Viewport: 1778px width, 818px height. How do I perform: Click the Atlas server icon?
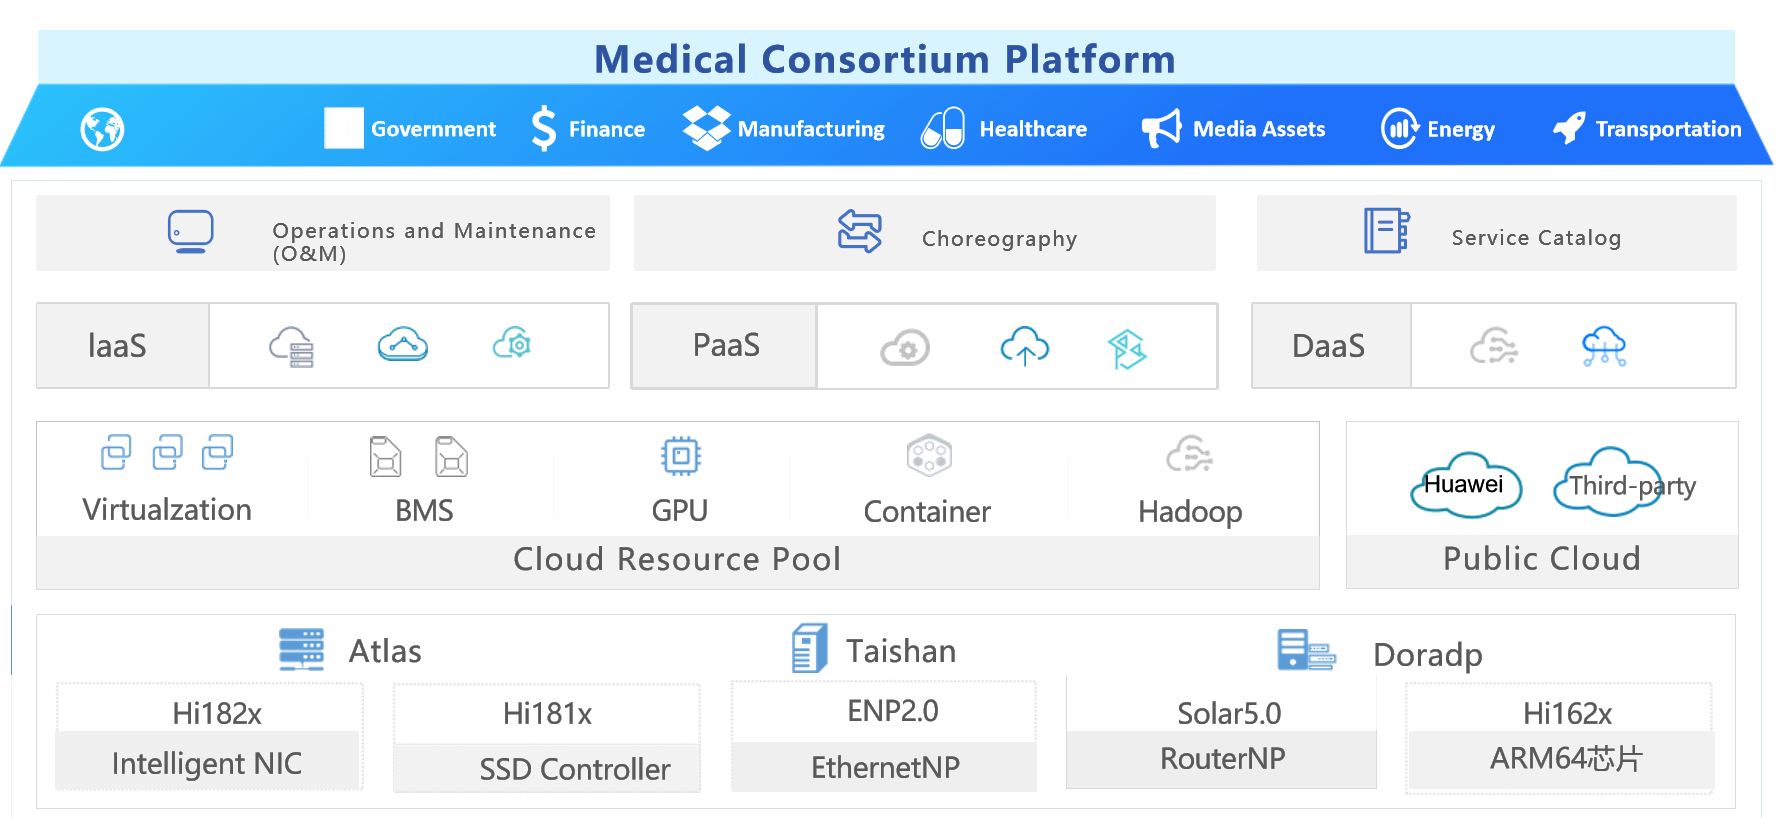click(301, 649)
